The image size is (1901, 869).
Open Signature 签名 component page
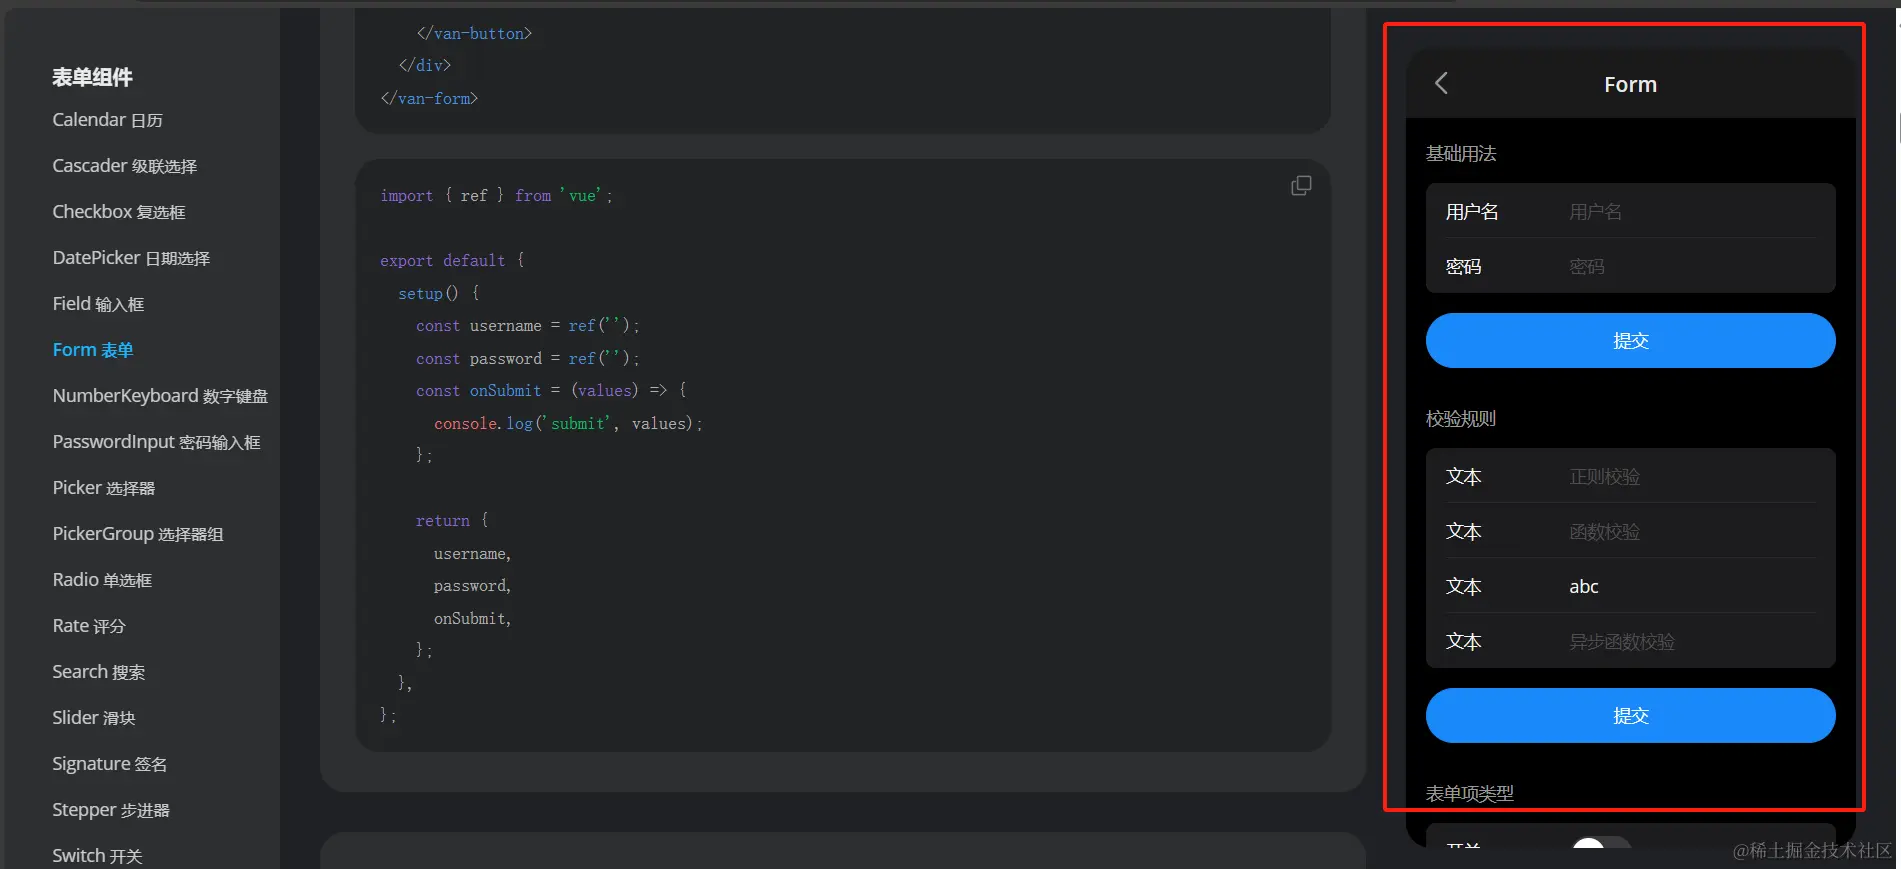(110, 764)
